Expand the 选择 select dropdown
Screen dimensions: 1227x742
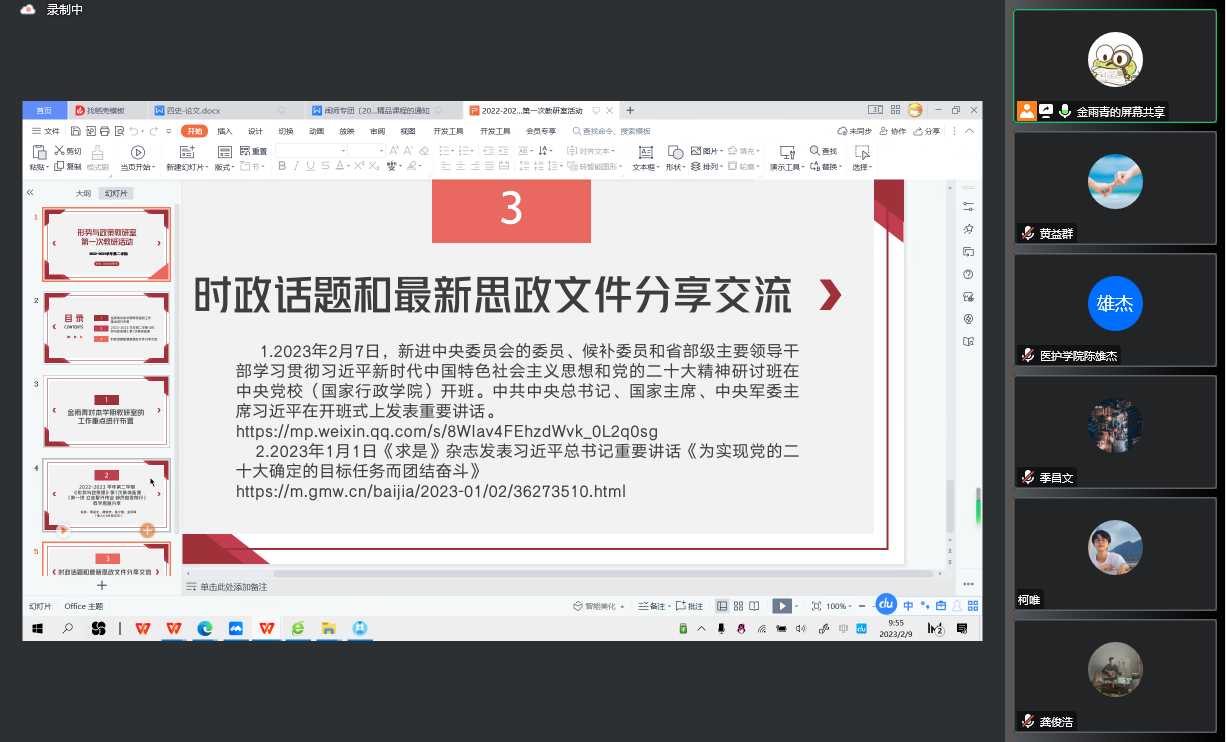(x=862, y=167)
